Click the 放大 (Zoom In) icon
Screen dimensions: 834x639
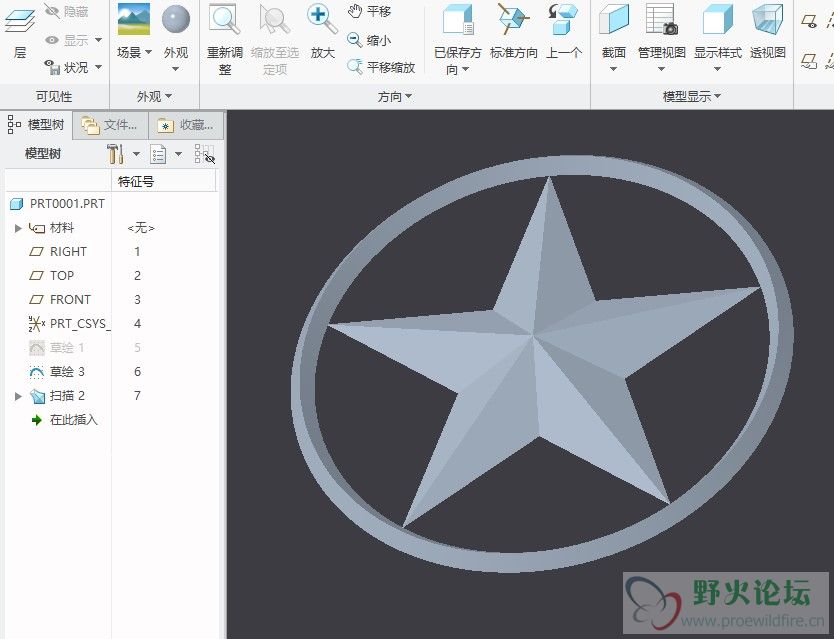[x=322, y=20]
